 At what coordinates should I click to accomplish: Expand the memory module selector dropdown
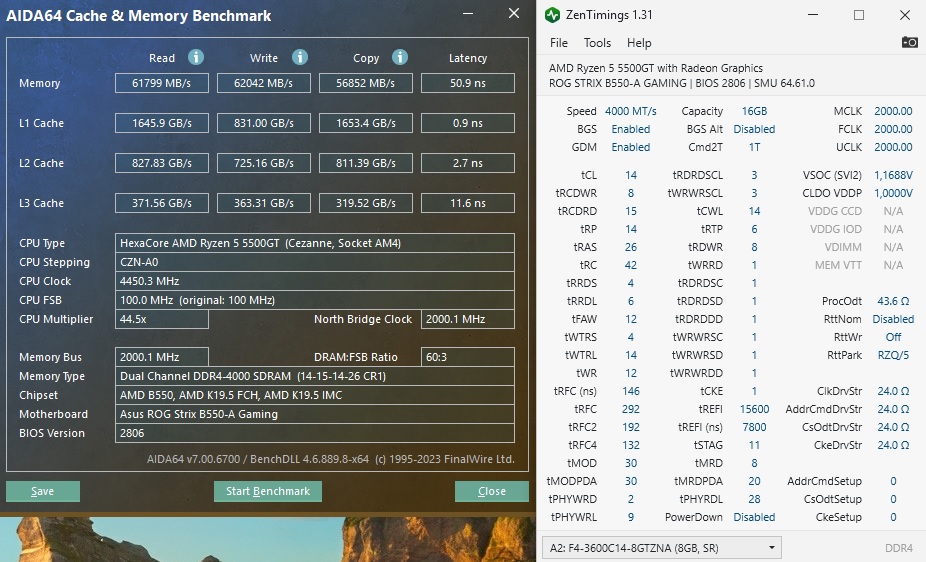[x=661, y=548]
